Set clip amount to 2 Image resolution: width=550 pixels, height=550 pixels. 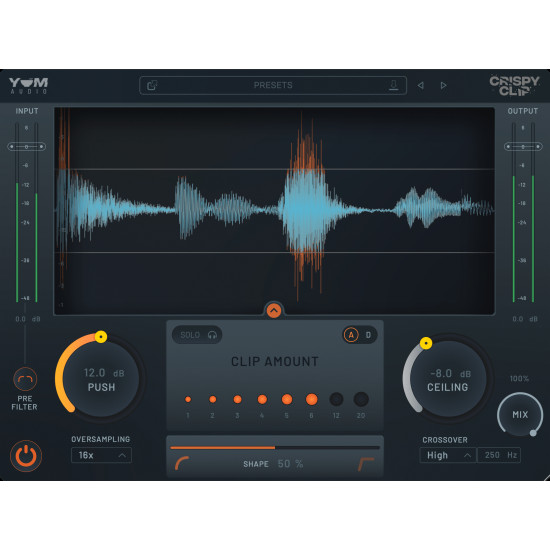click(x=213, y=399)
